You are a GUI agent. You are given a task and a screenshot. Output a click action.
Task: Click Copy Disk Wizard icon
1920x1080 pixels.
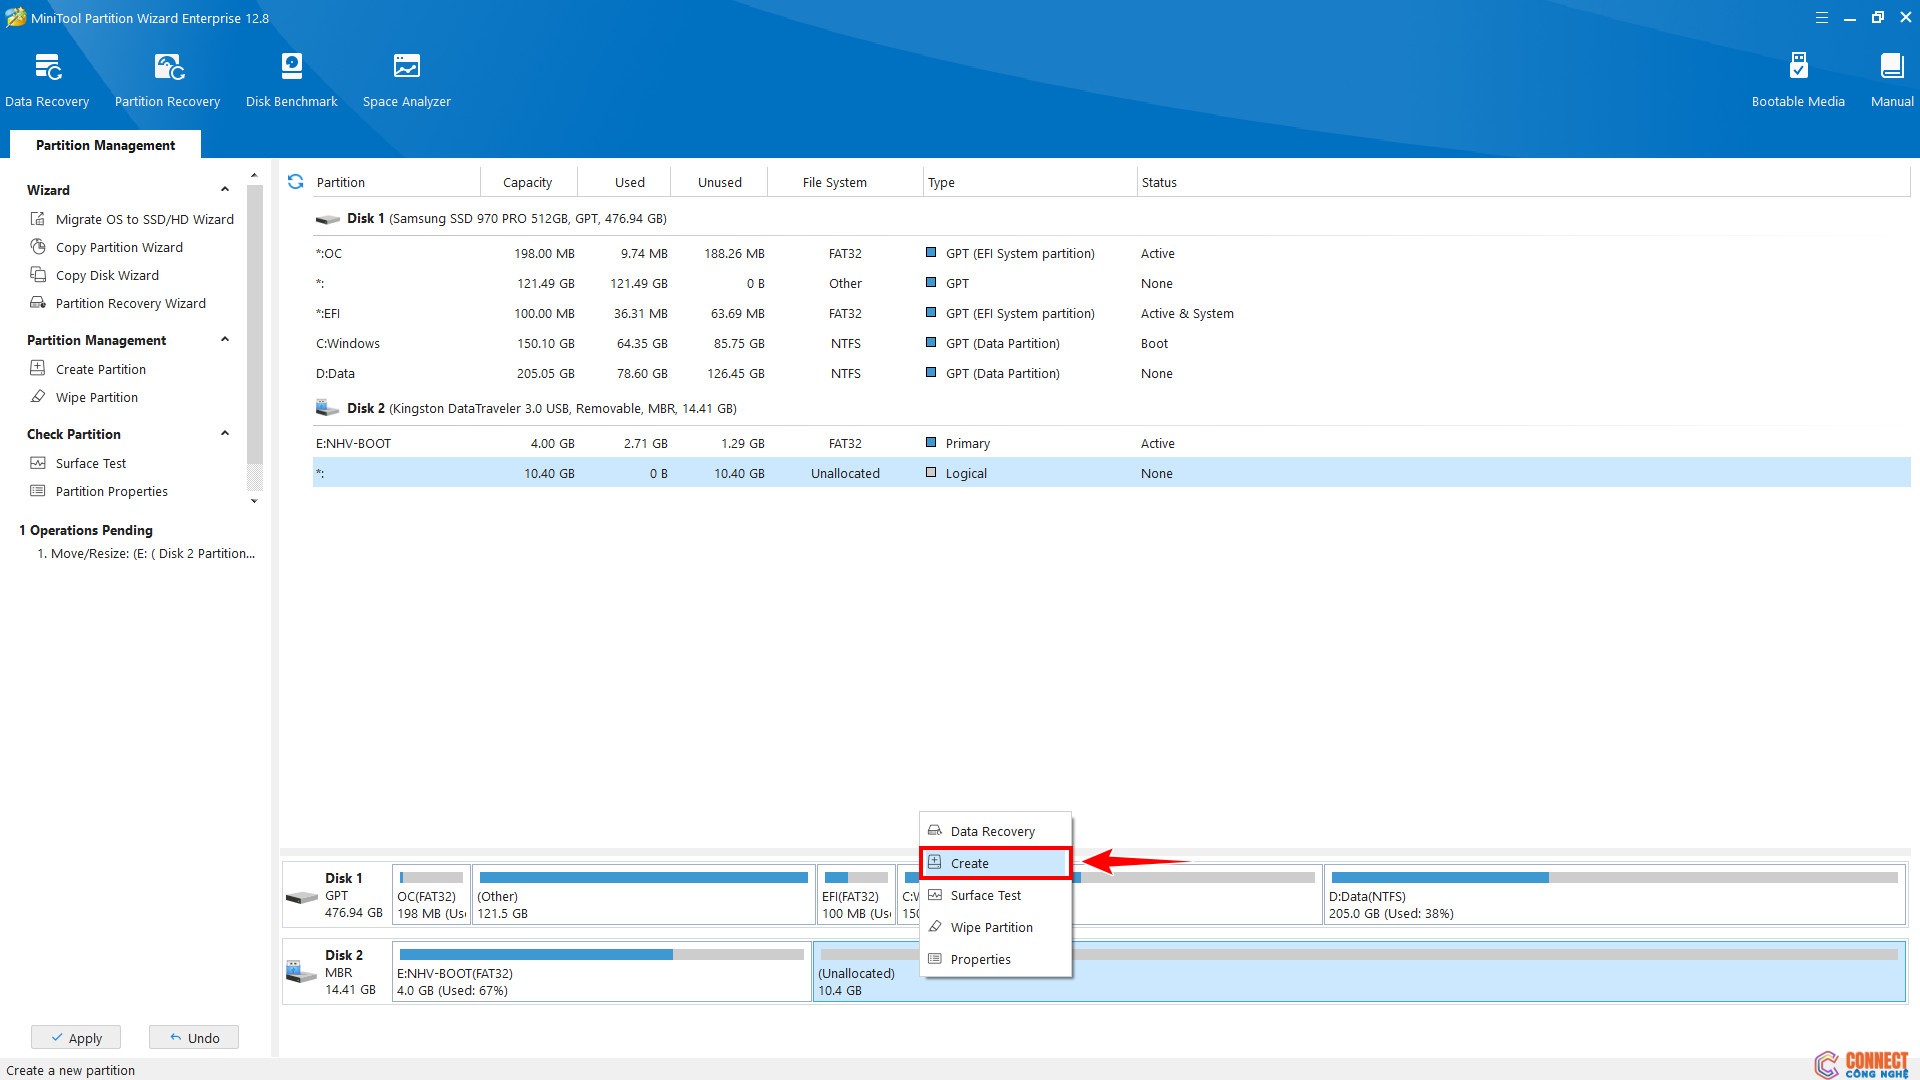pyautogui.click(x=38, y=275)
